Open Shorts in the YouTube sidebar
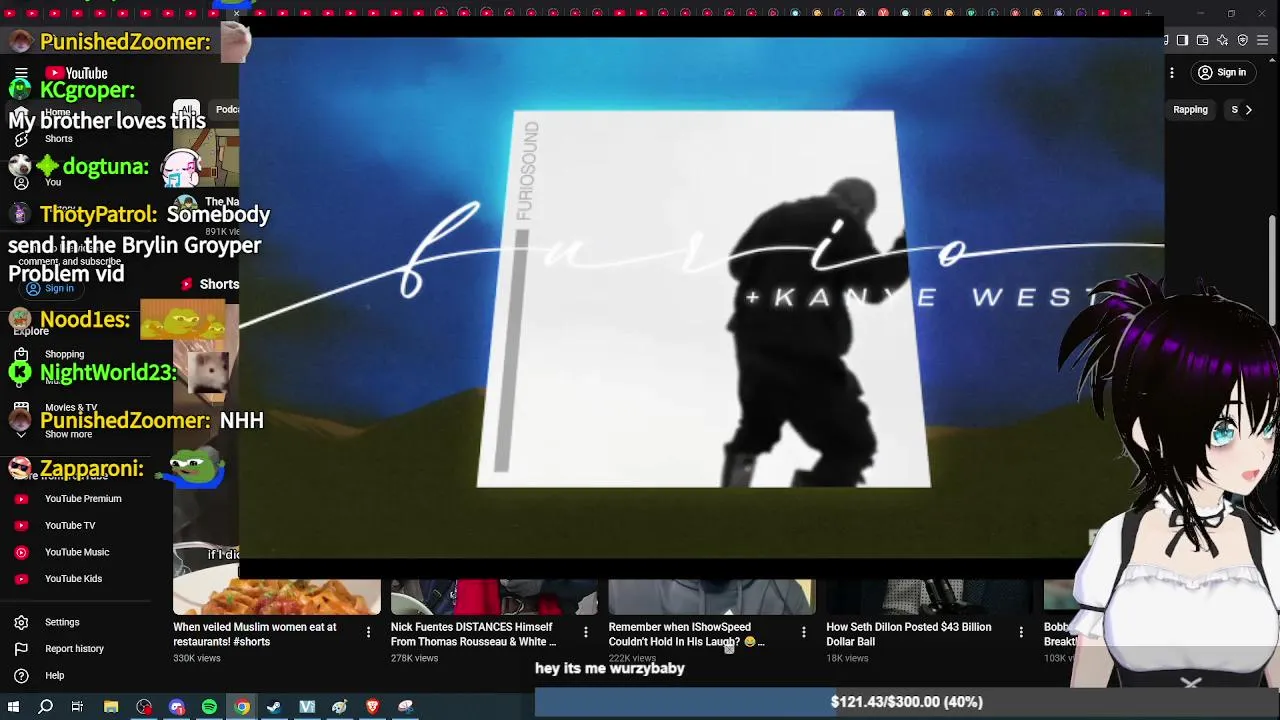 coord(58,139)
